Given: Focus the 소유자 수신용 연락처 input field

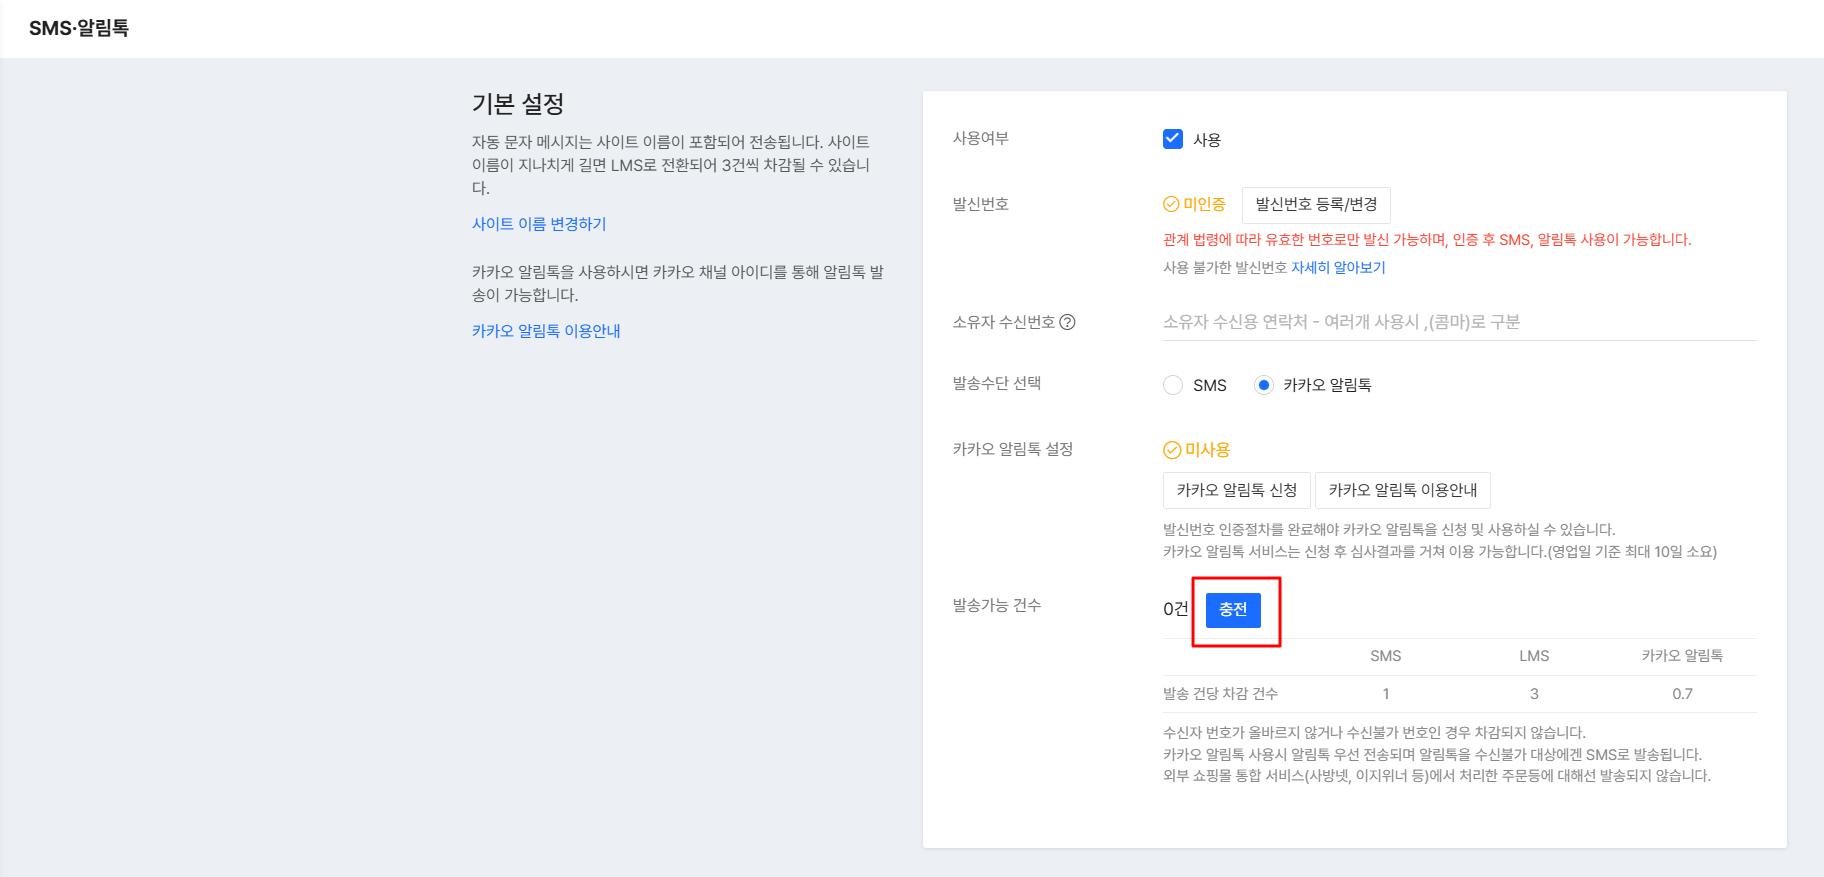Looking at the screenshot, I should coord(1459,322).
